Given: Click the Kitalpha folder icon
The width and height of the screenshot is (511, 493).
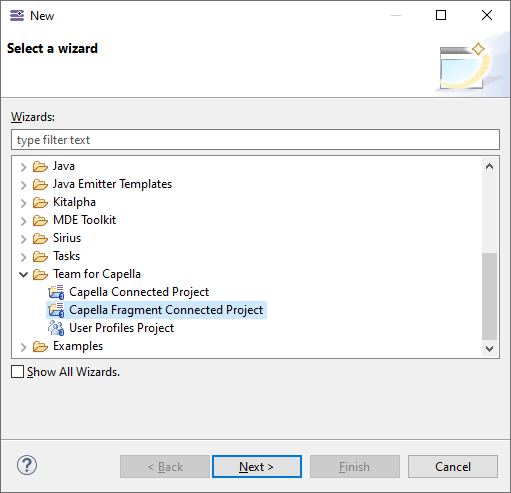Looking at the screenshot, I should pos(40,202).
